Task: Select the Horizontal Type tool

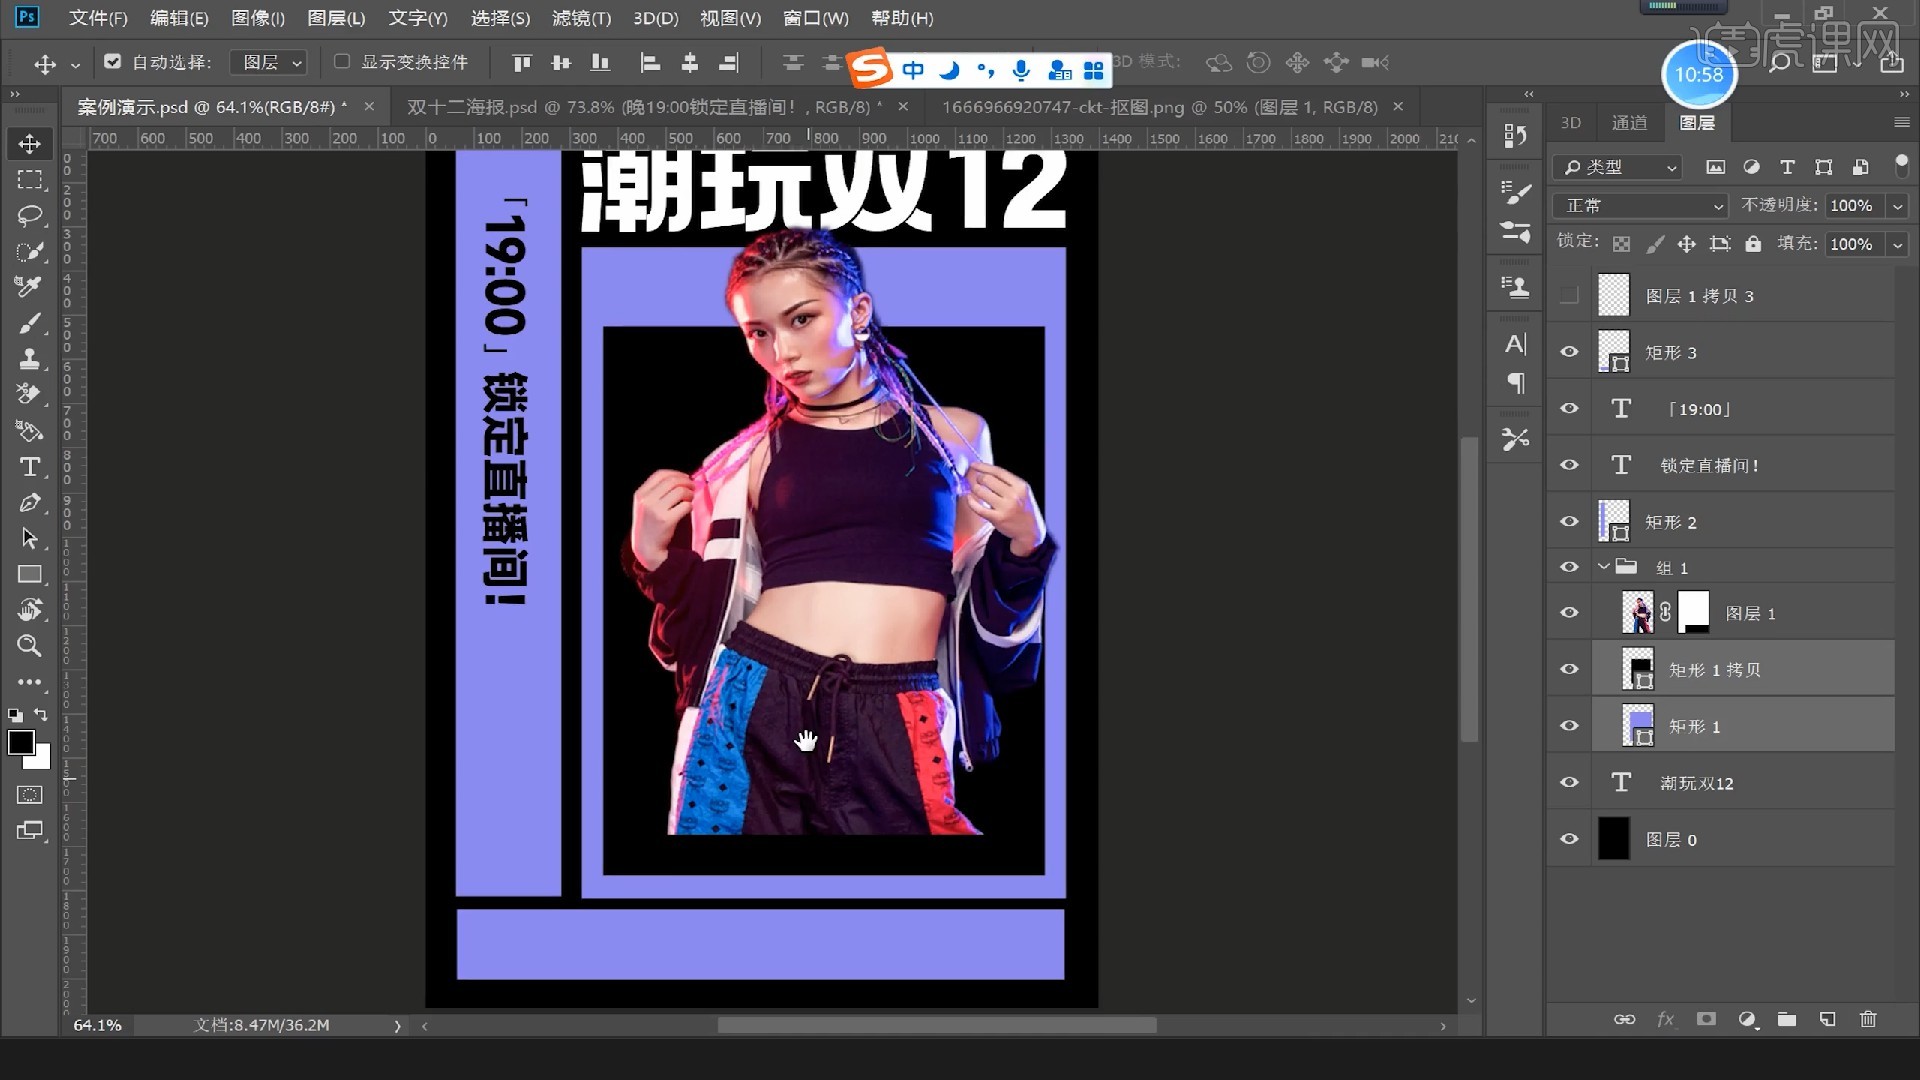Action: coord(29,467)
